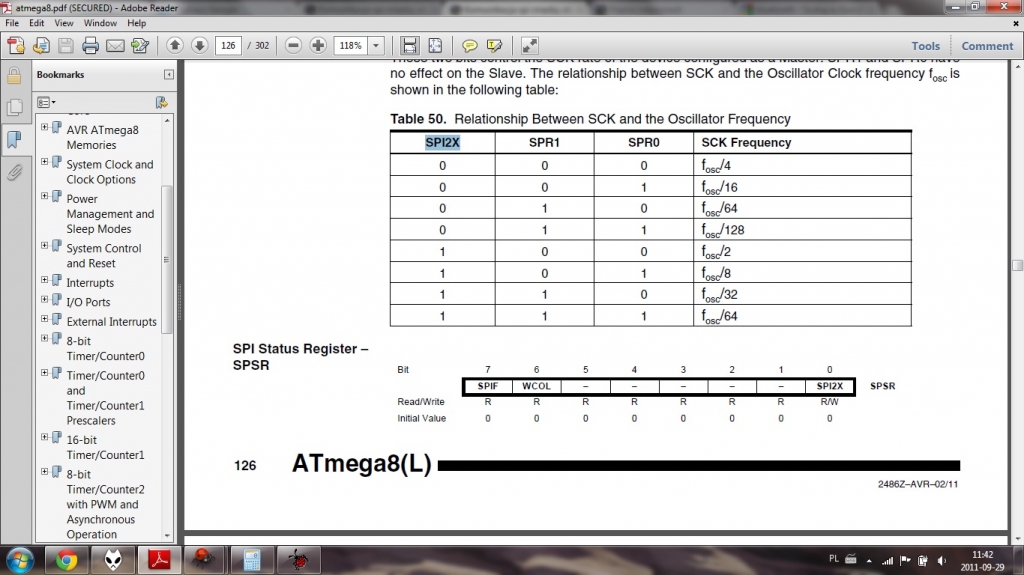Click the volume speaker tray icon
Screen dimensions: 1024x575
coord(941,560)
